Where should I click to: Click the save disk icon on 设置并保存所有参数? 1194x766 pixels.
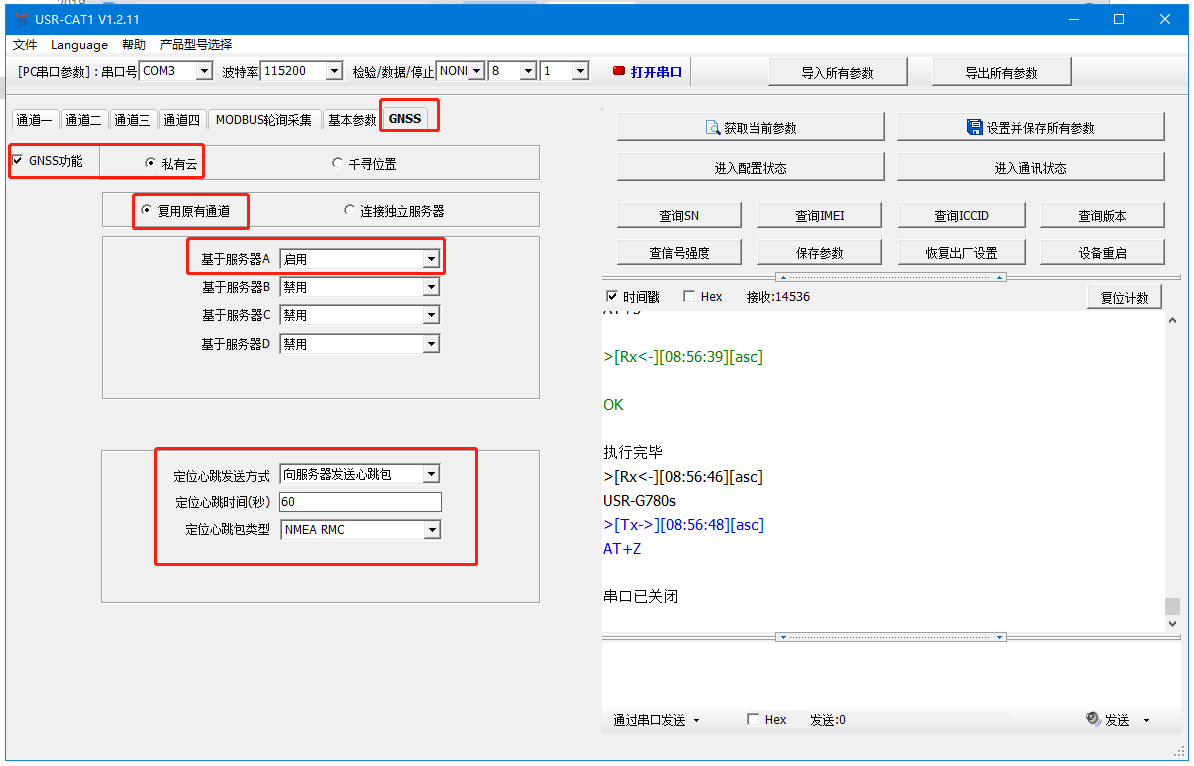point(974,127)
